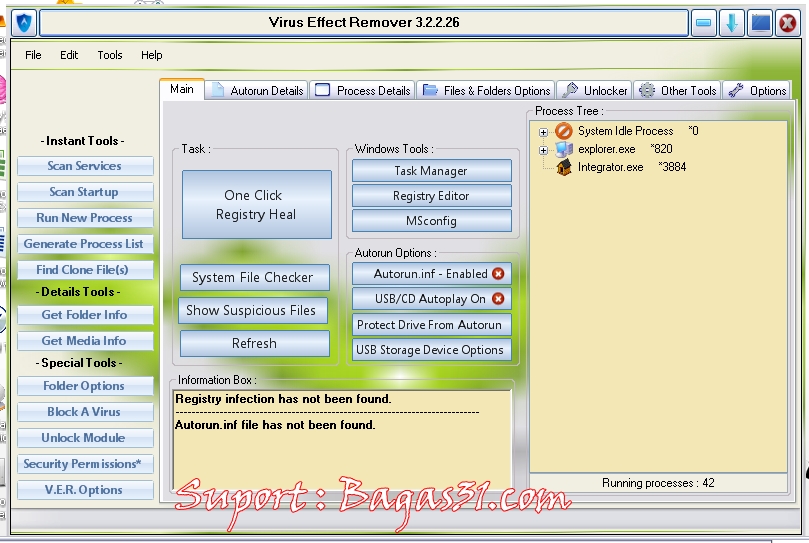The height and width of the screenshot is (543, 809).
Task: Open Folder Options from Special Tools
Action: coord(85,386)
